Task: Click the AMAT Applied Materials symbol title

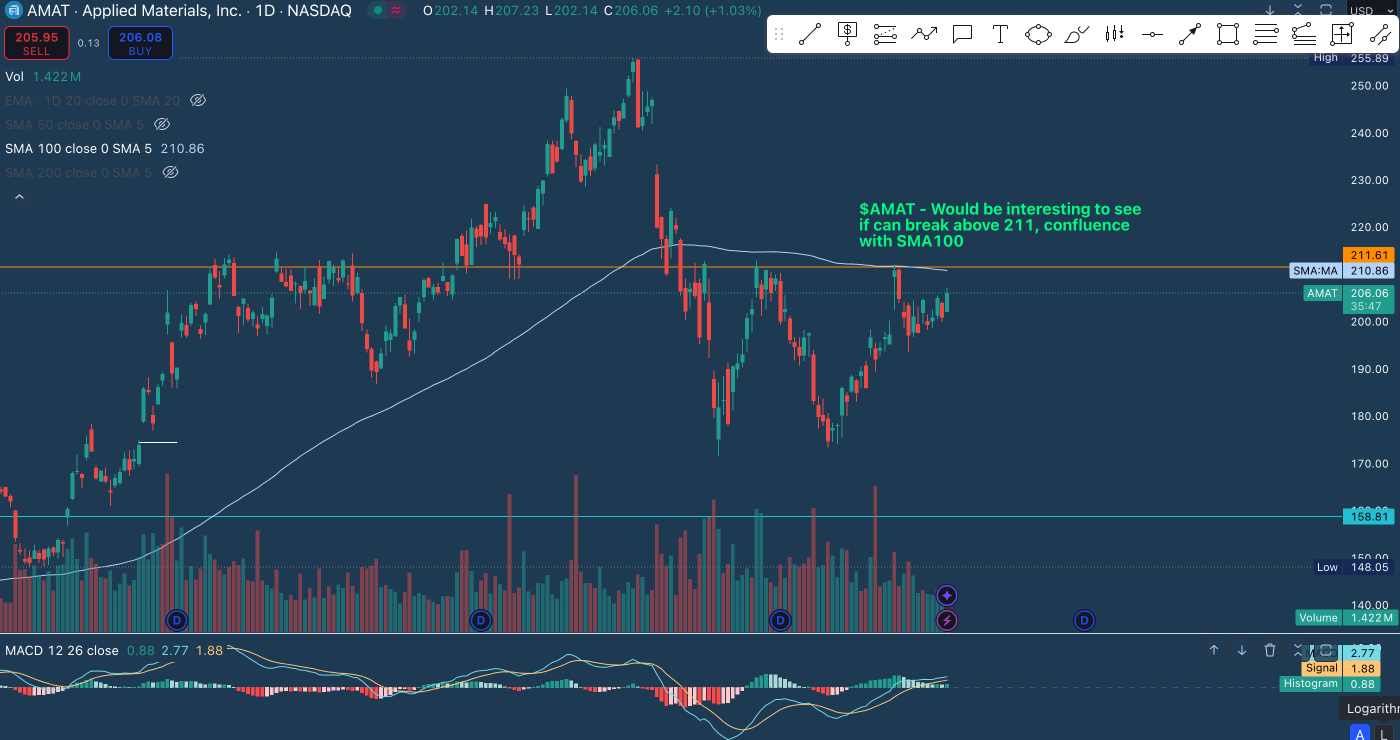Action: coord(189,10)
